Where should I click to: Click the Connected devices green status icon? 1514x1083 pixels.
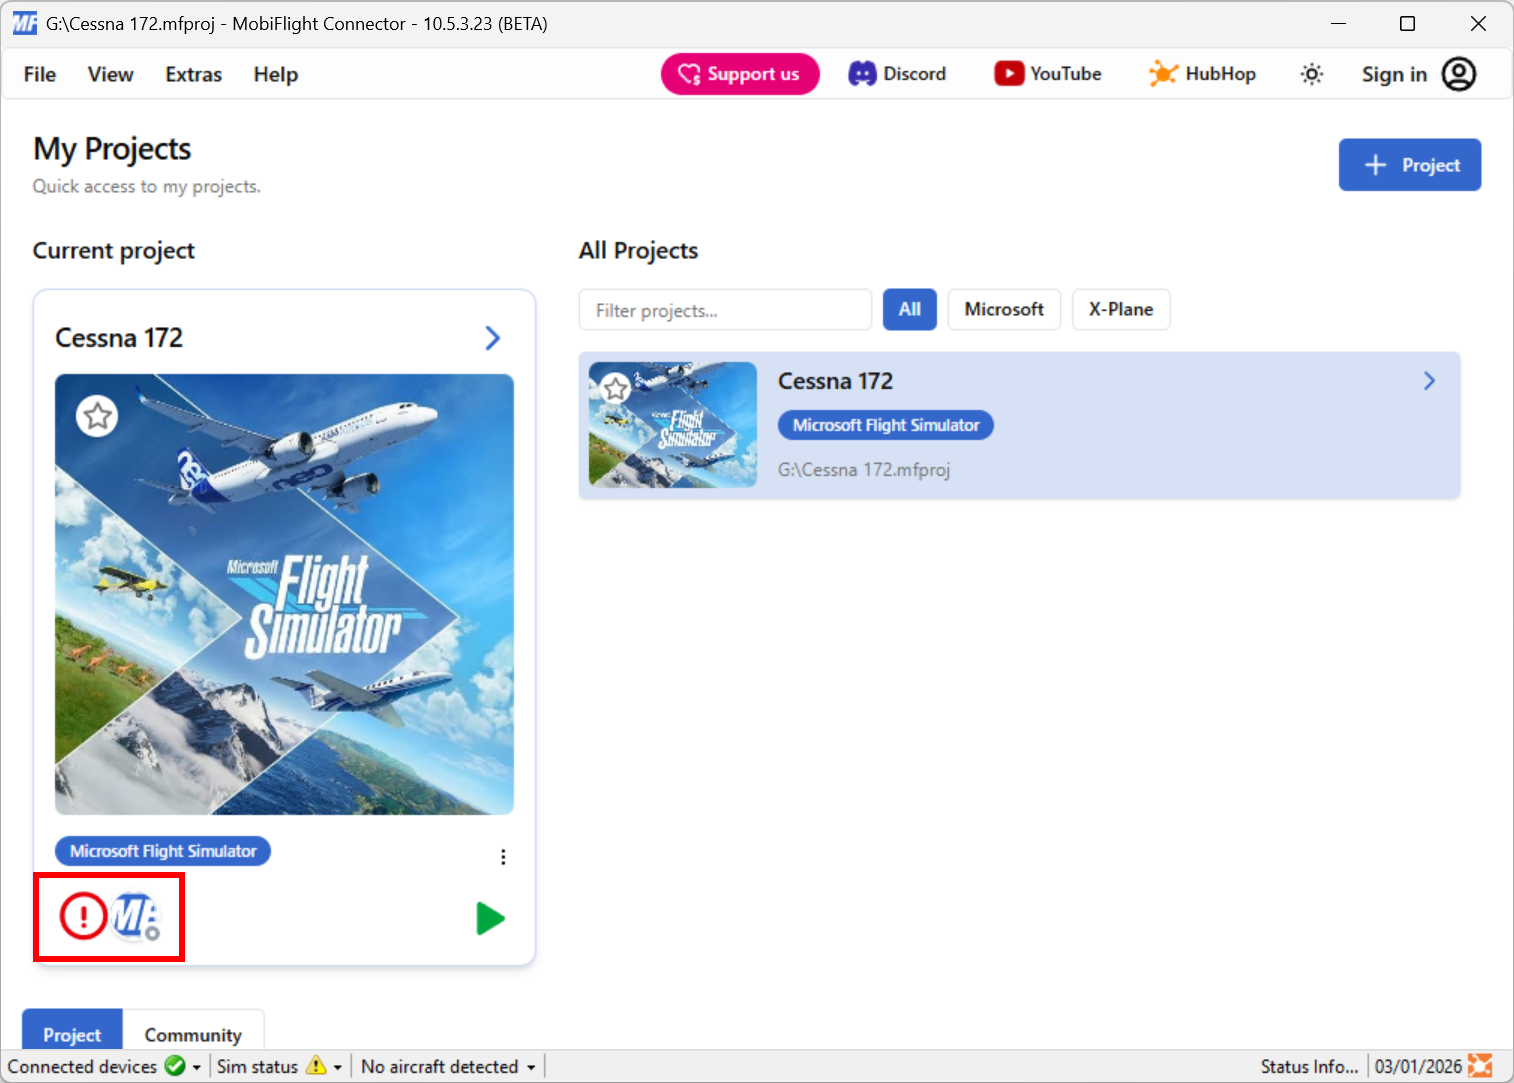coord(172,1066)
